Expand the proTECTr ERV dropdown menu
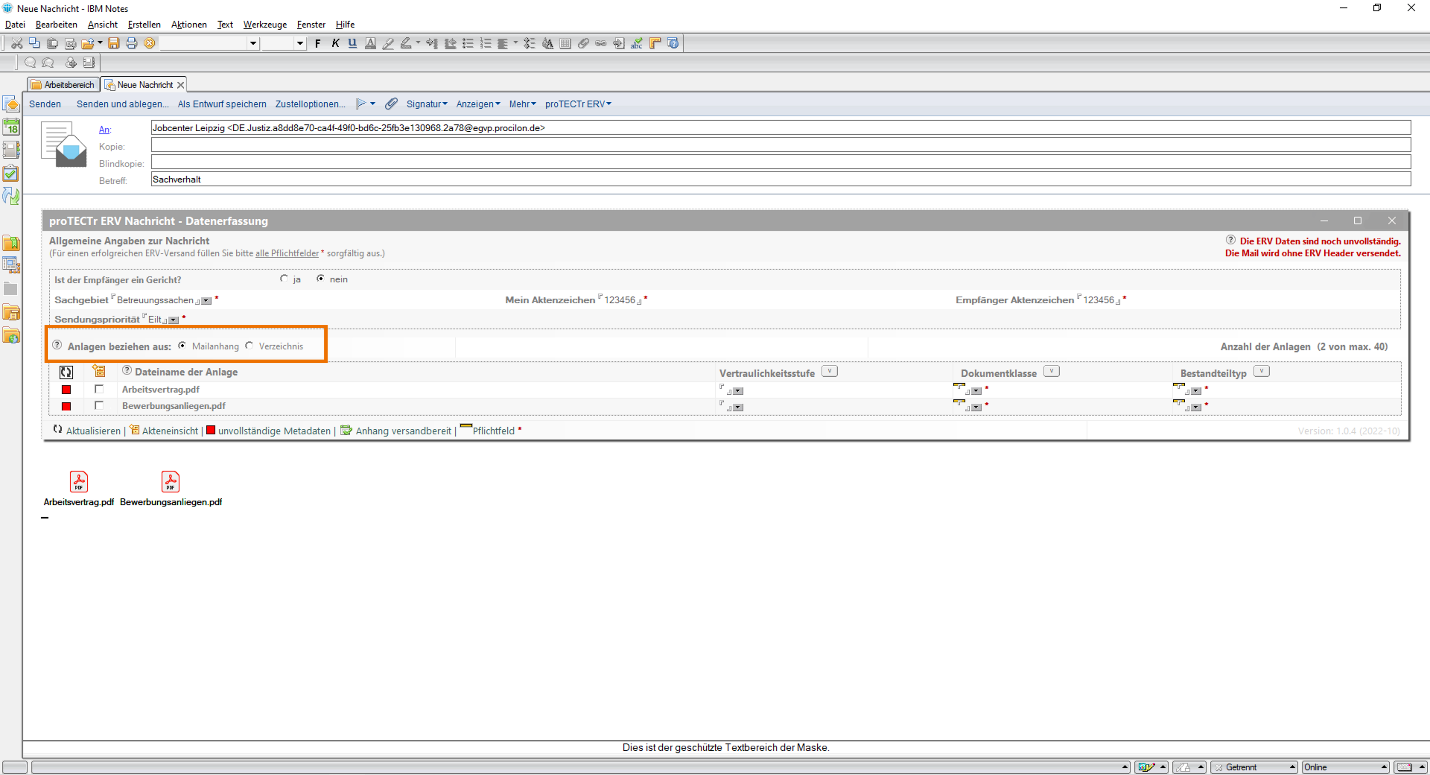This screenshot has height=775, width=1430. pos(578,104)
